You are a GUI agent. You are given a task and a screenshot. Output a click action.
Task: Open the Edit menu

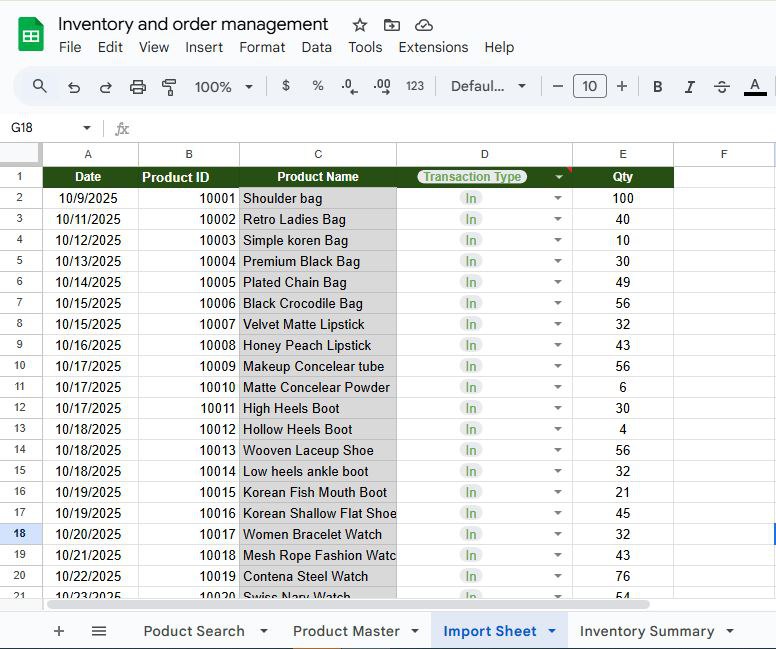[110, 47]
